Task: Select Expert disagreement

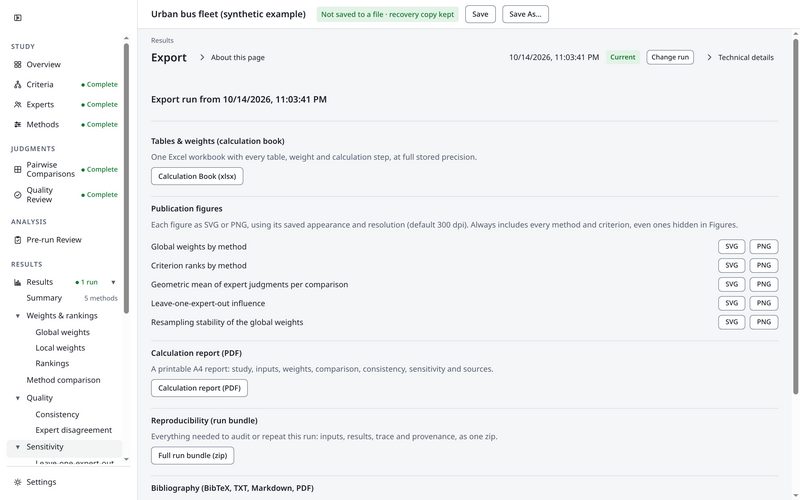Action: pyautogui.click(x=73, y=430)
